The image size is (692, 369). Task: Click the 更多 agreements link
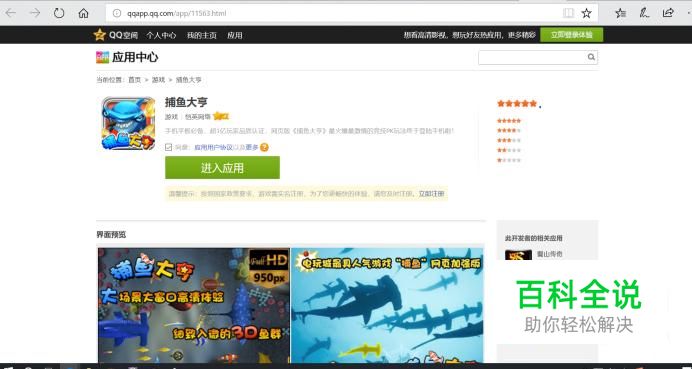(252, 147)
